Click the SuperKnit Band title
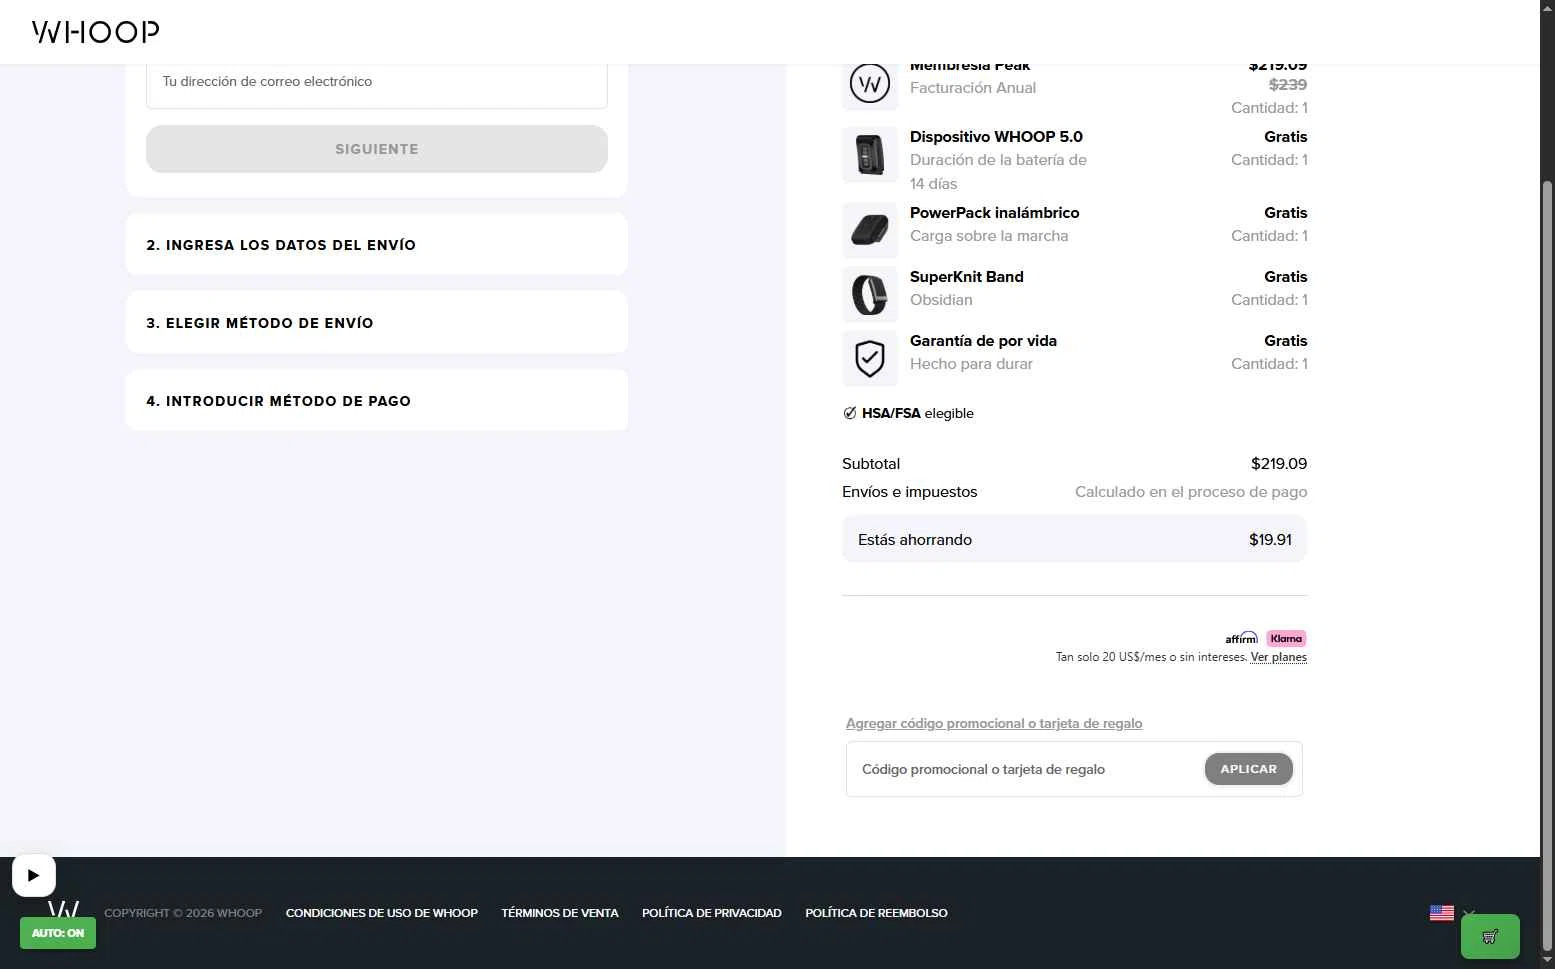 967,277
